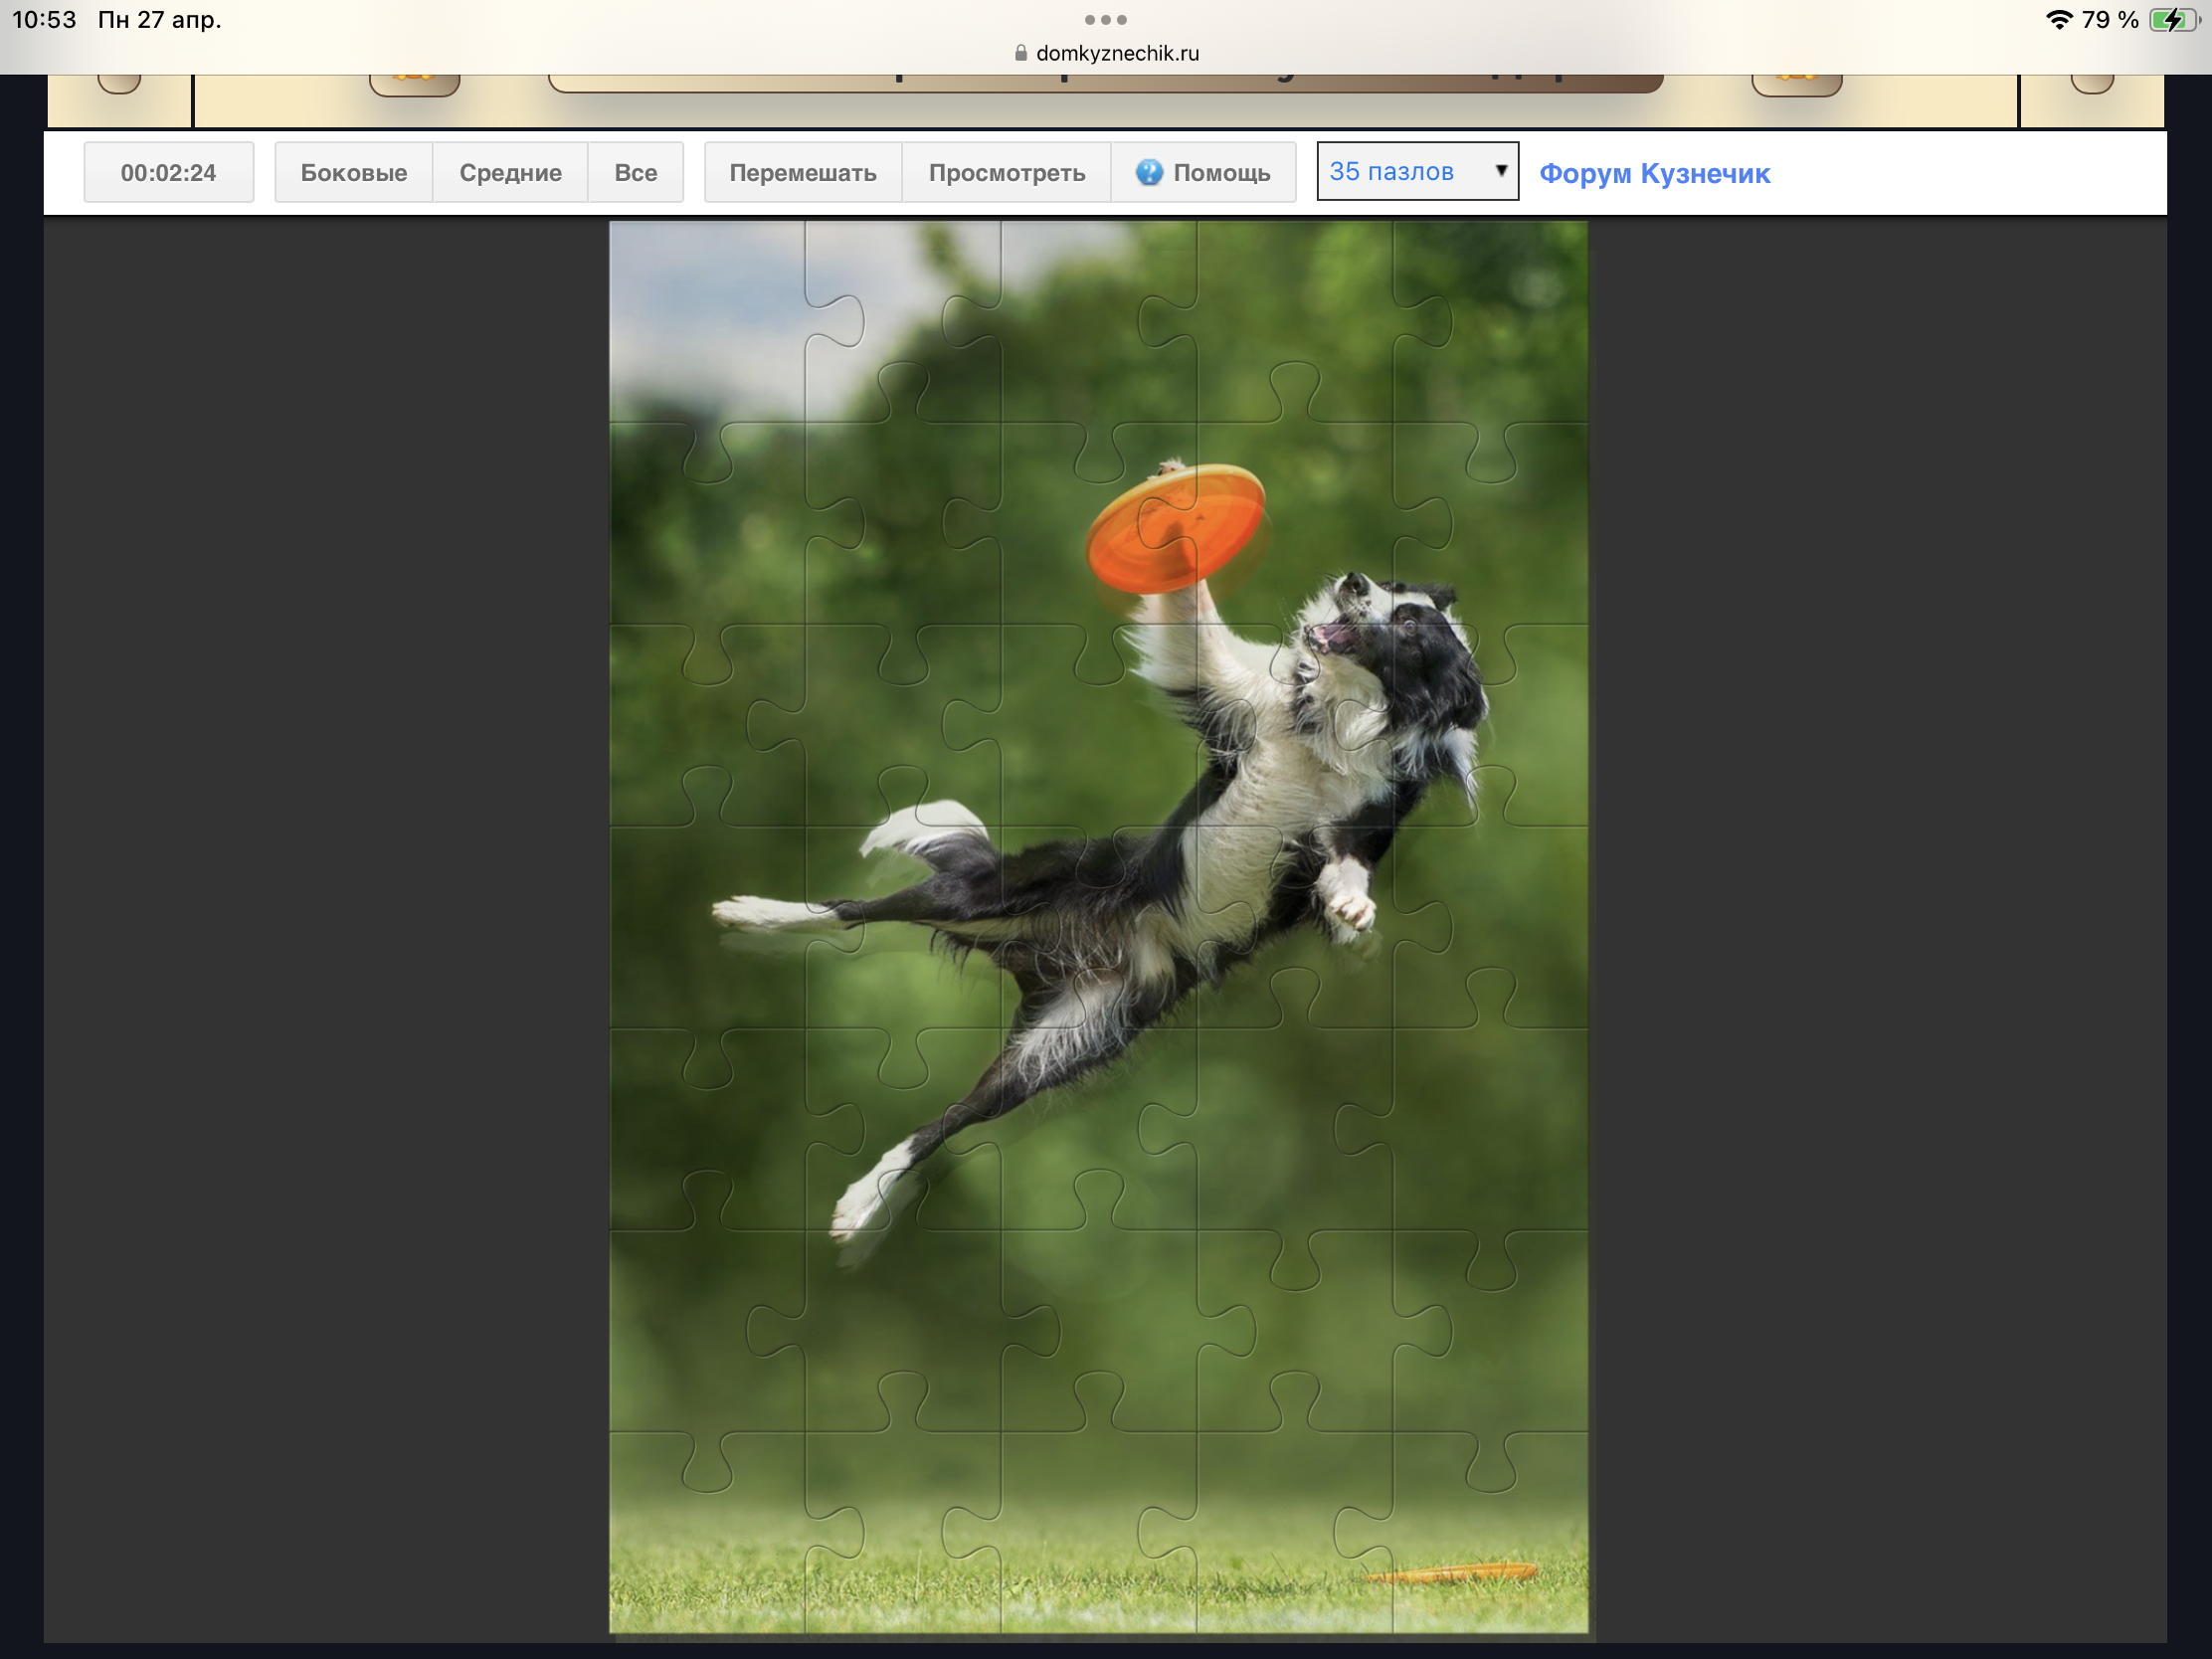The image size is (2212, 1659).
Task: Tap the three-dot multitasking icon at top
Action: pos(1105,20)
